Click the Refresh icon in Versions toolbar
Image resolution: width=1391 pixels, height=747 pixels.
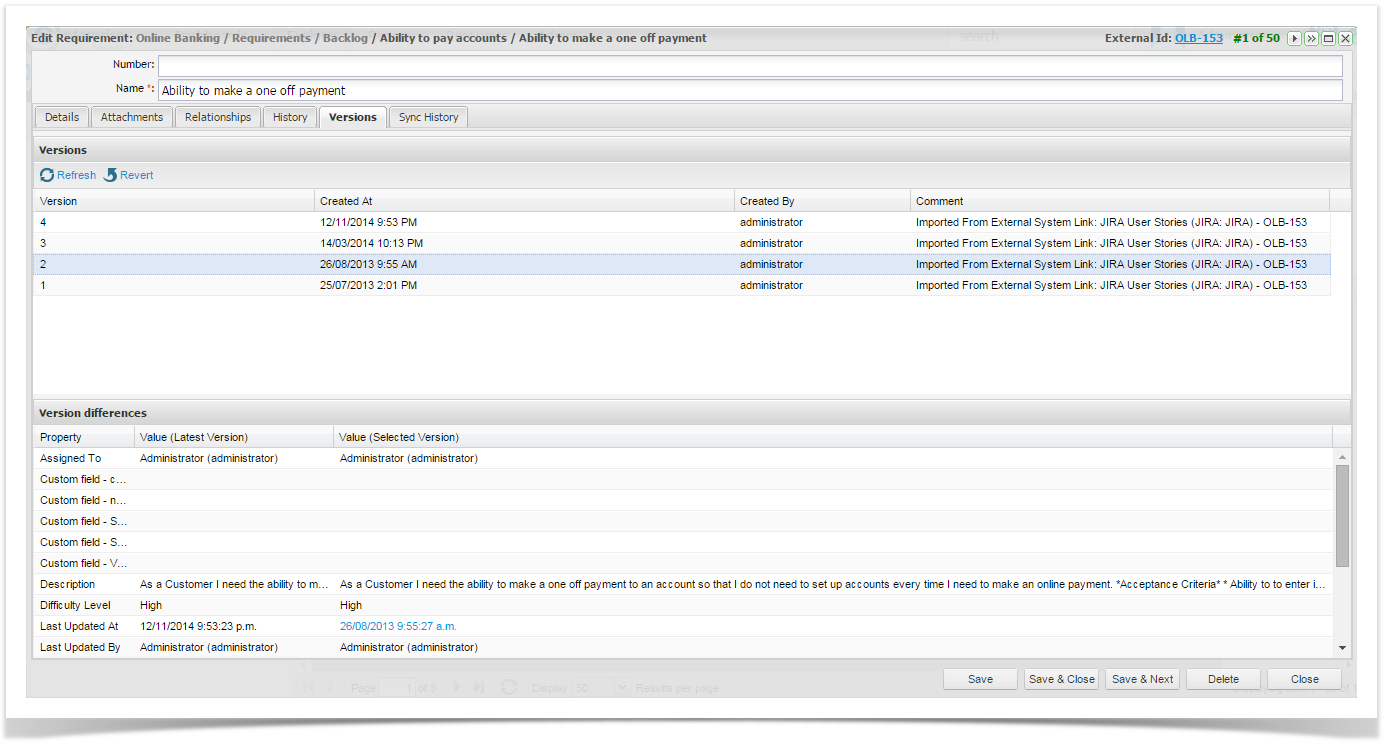pos(47,176)
